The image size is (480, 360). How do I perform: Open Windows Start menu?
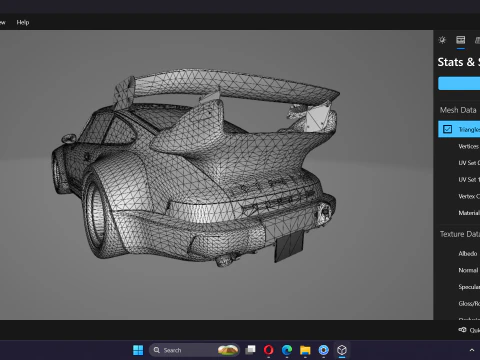138,350
